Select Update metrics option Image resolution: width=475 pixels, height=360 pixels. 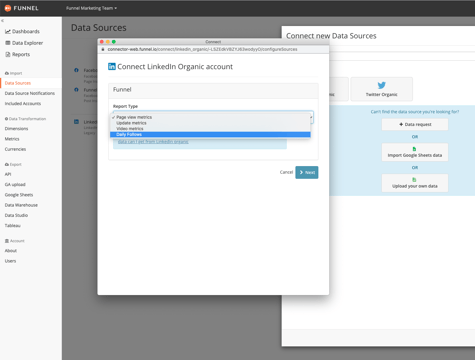click(210, 123)
